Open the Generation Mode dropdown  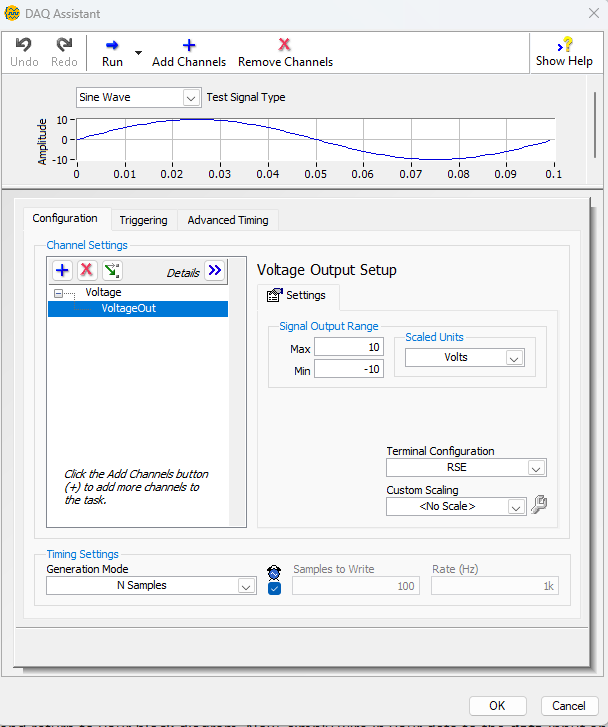click(246, 587)
